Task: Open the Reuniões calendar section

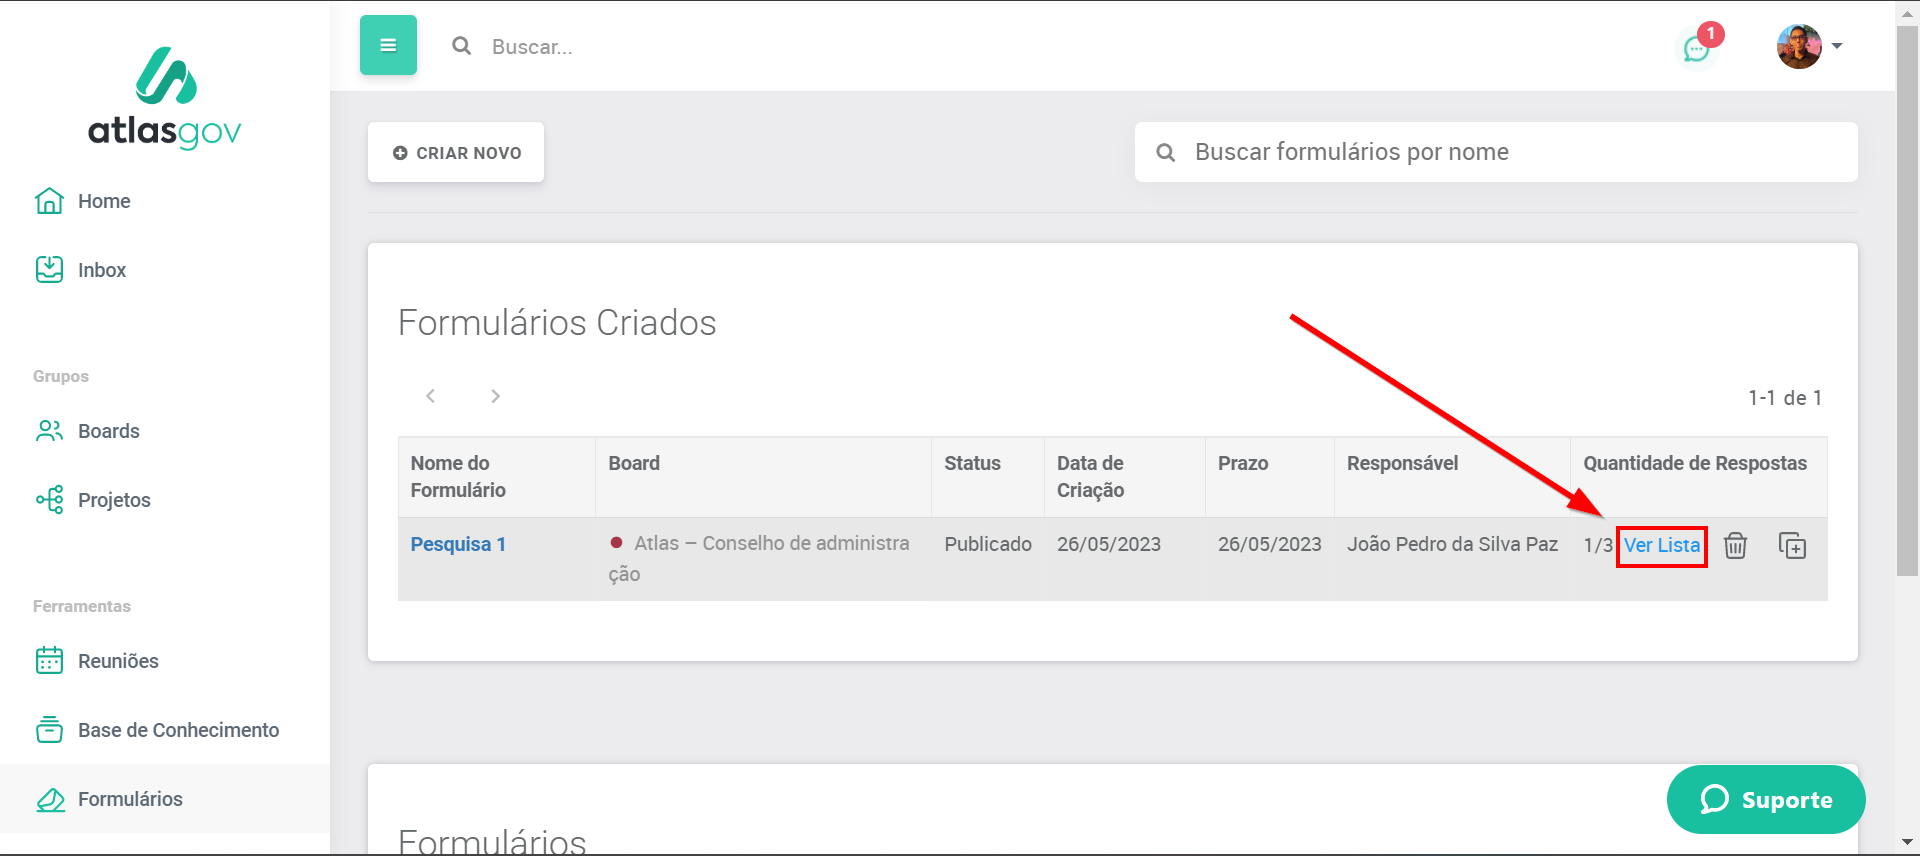Action: (x=117, y=661)
